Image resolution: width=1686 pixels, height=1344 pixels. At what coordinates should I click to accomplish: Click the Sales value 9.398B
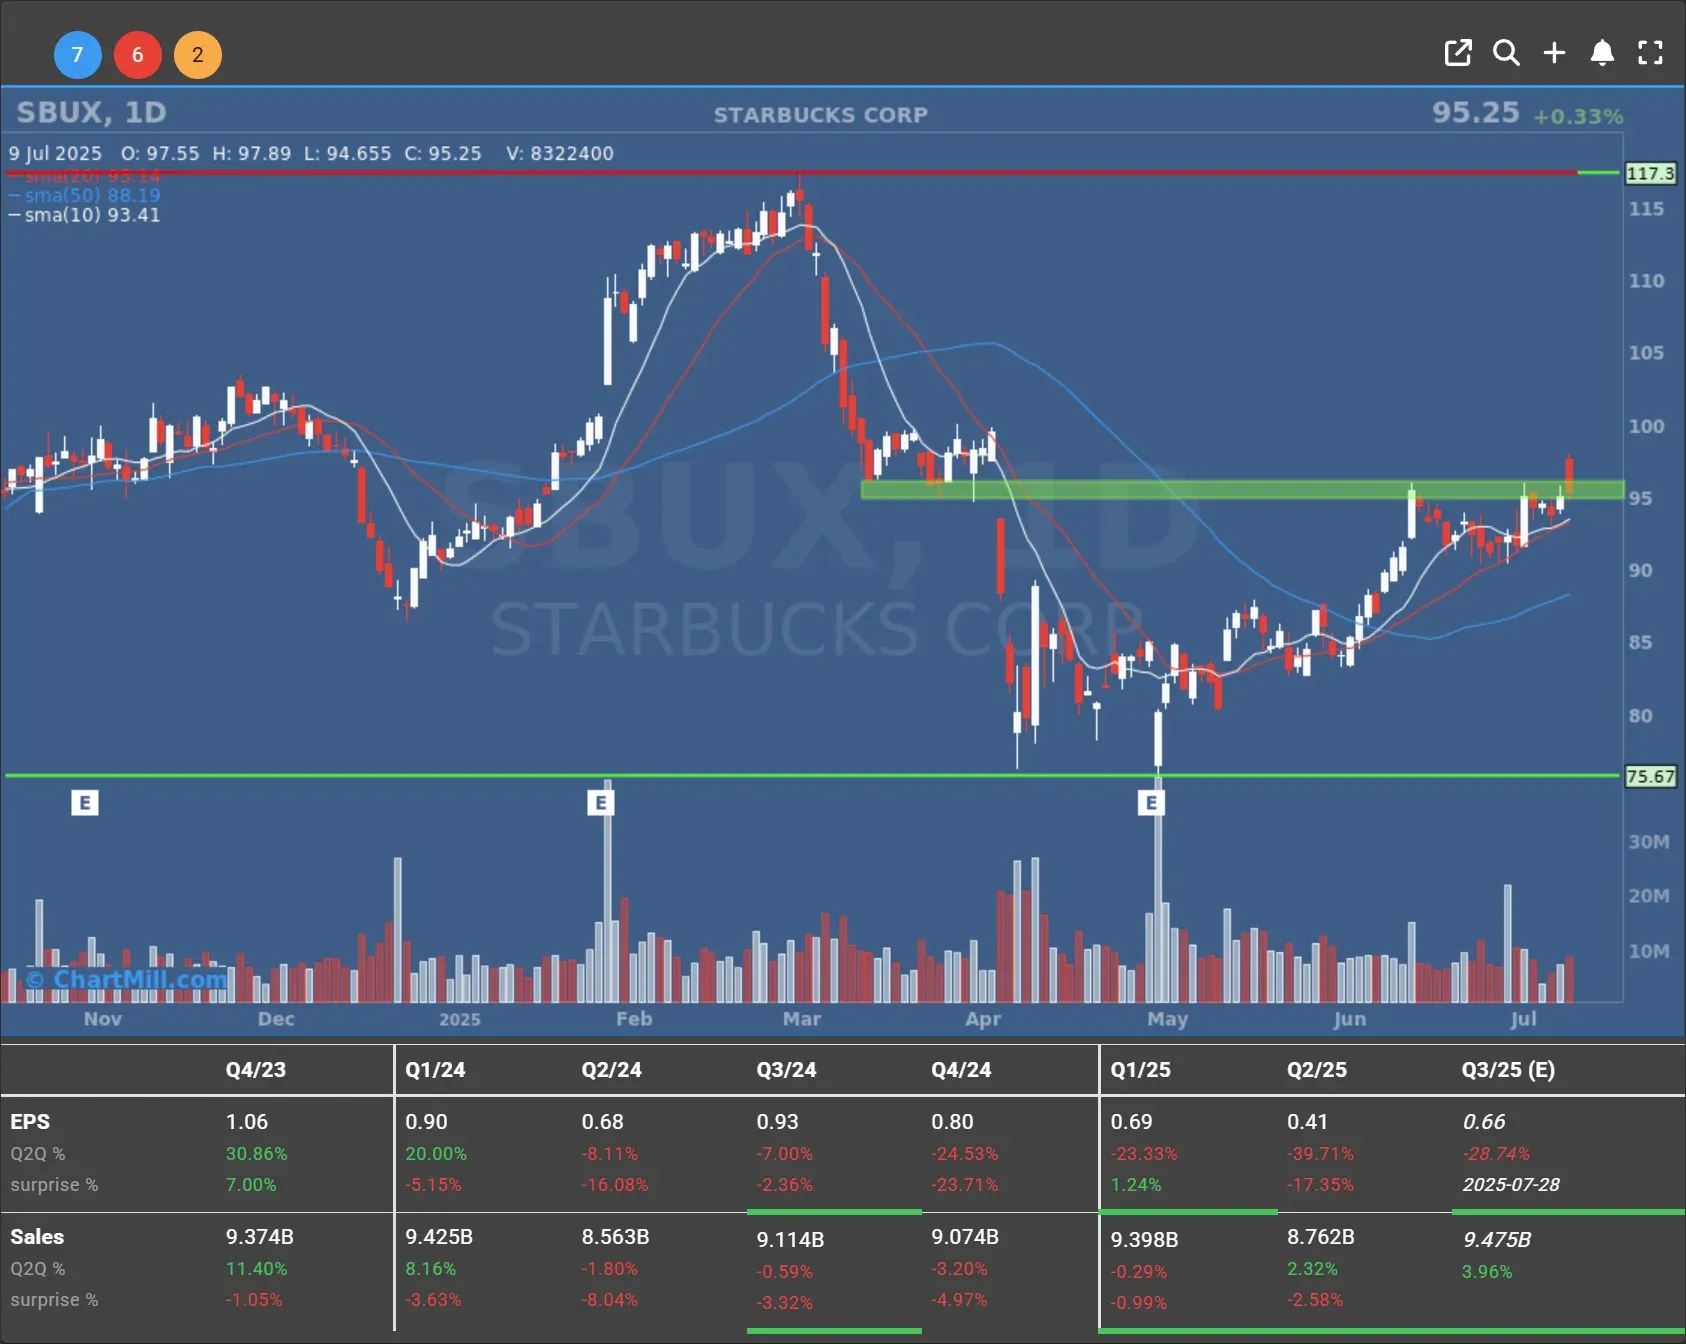click(1144, 1239)
